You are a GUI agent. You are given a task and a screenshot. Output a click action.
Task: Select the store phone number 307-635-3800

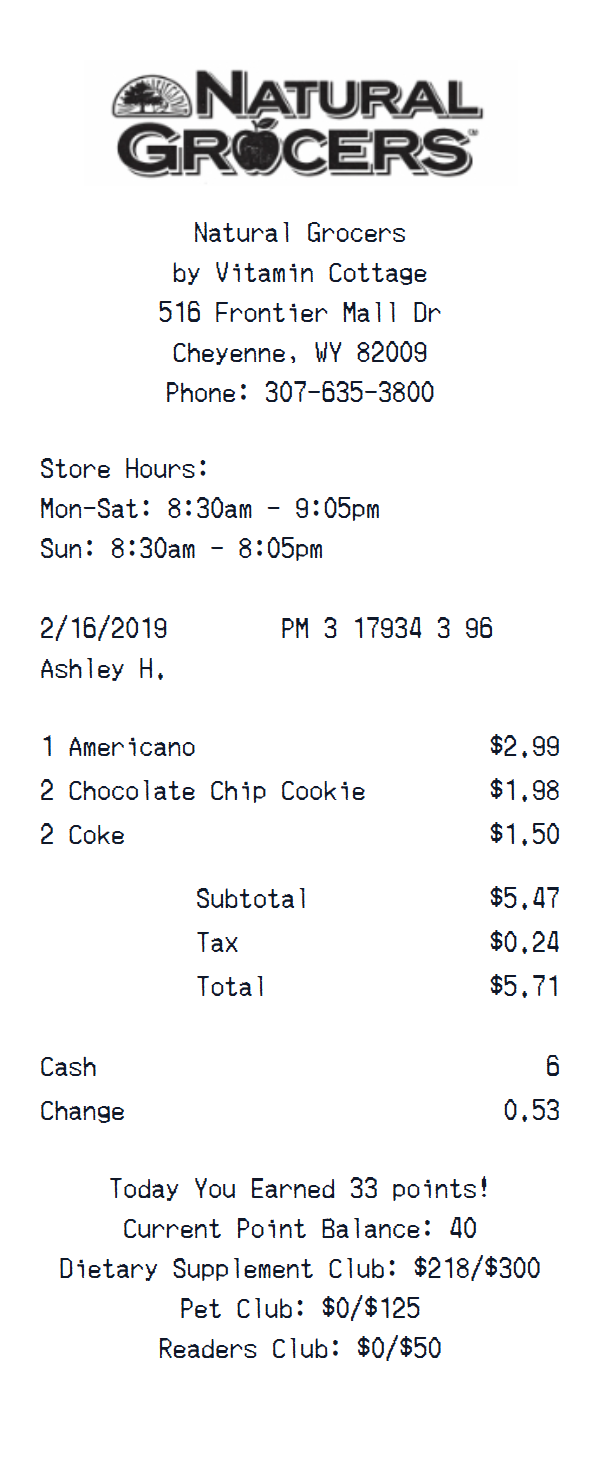click(x=349, y=393)
